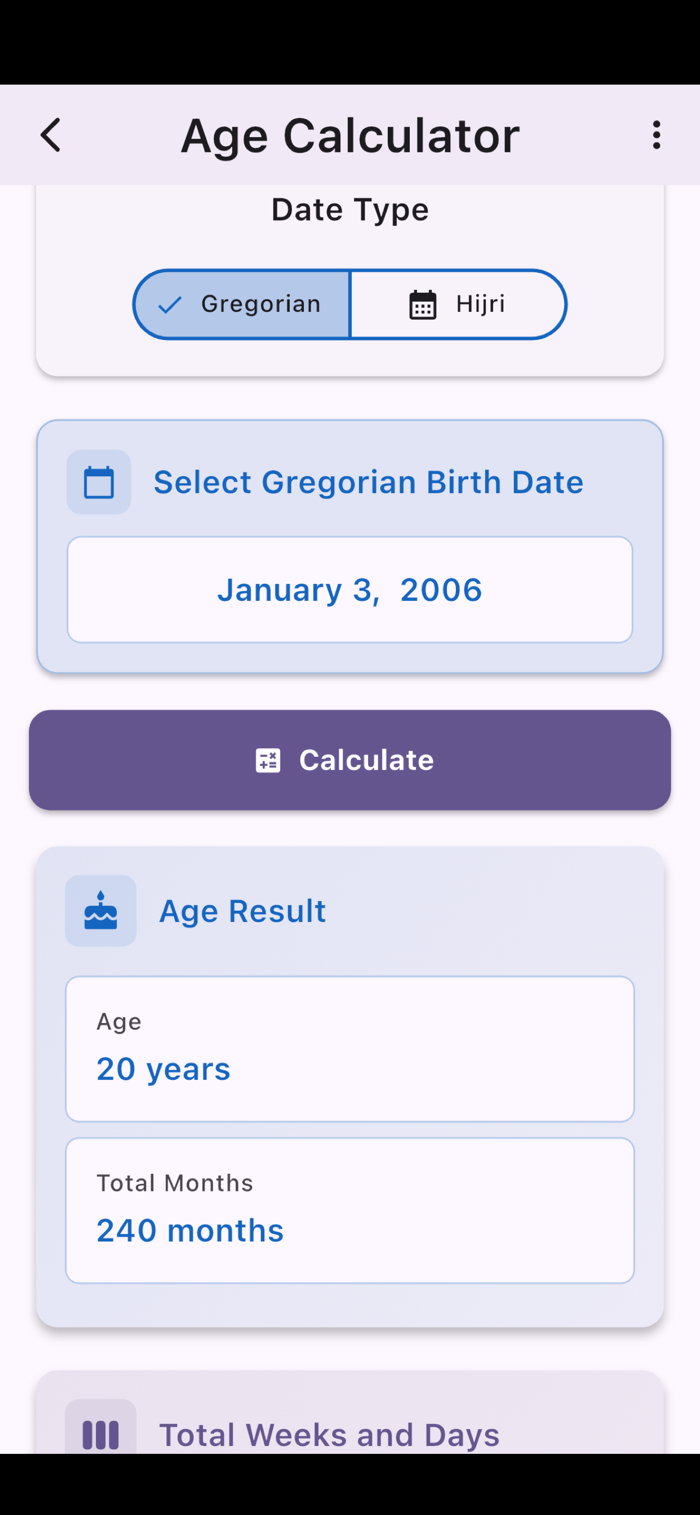The image size is (700, 1515).
Task: Switch date type to Hijri
Action: (458, 304)
